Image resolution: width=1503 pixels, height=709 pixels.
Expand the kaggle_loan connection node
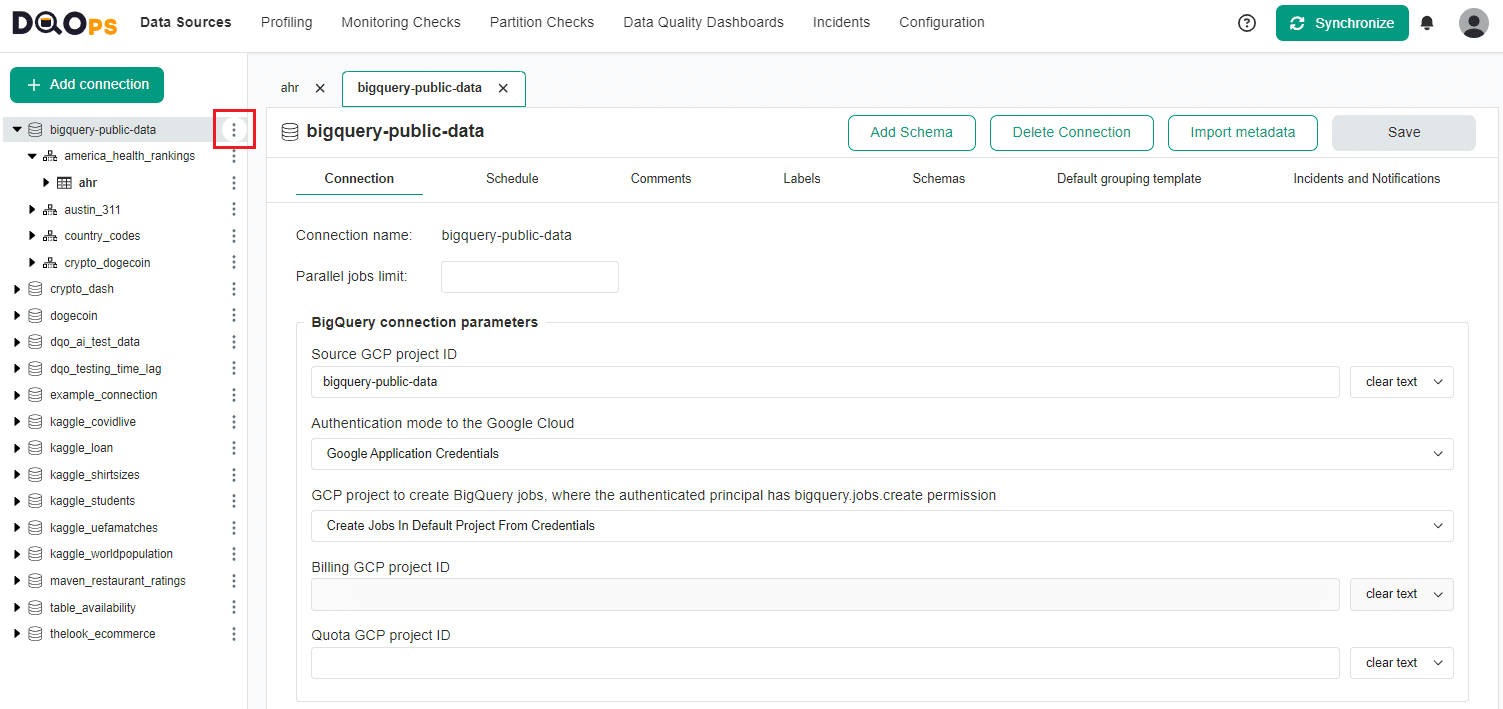coord(17,448)
